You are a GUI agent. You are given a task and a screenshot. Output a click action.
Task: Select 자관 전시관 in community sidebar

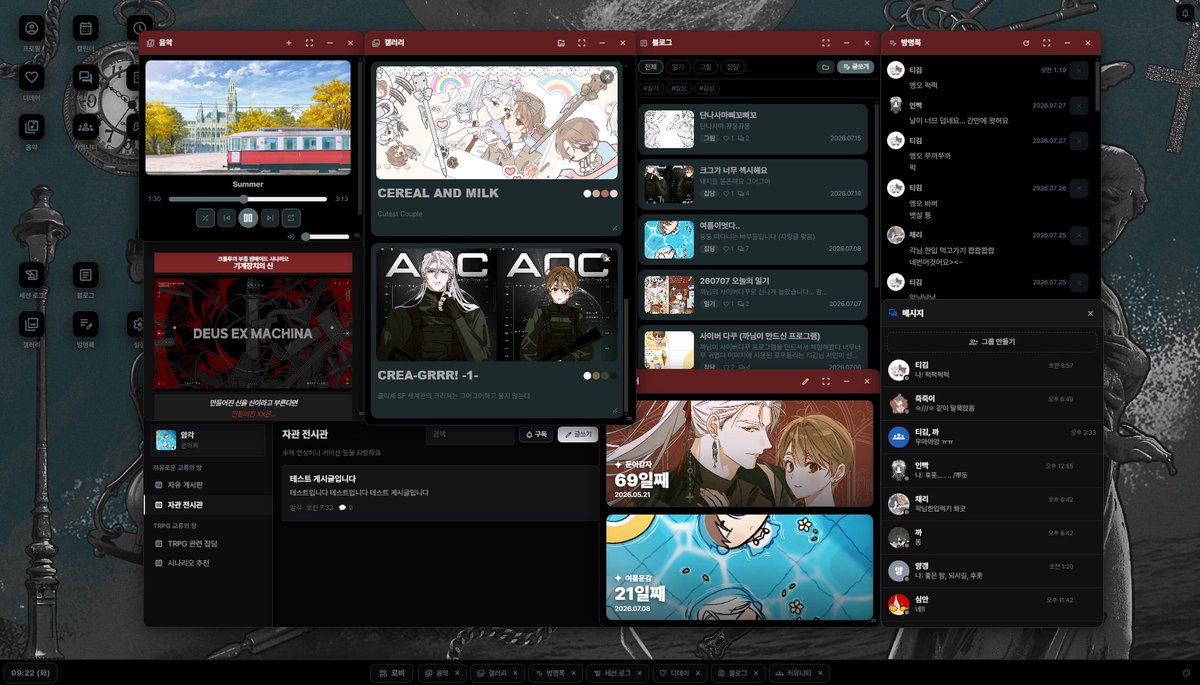209,505
